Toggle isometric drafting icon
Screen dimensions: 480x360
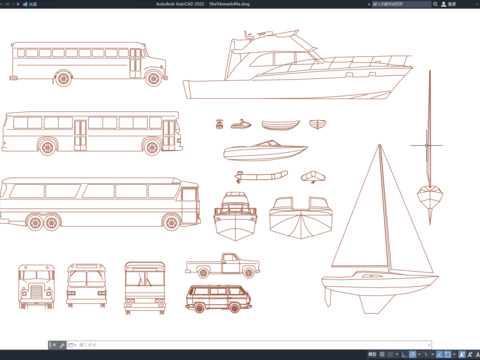click(426, 354)
